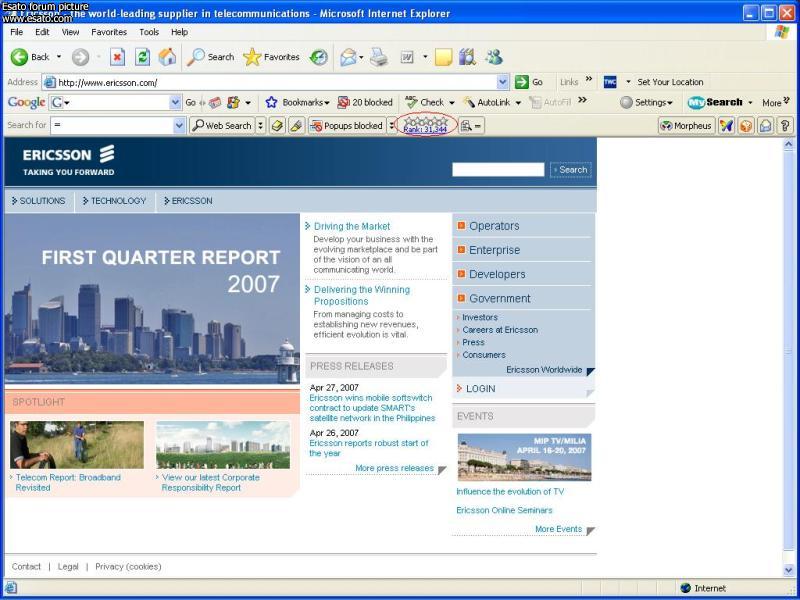Click the Edit with Word icon

click(407, 57)
